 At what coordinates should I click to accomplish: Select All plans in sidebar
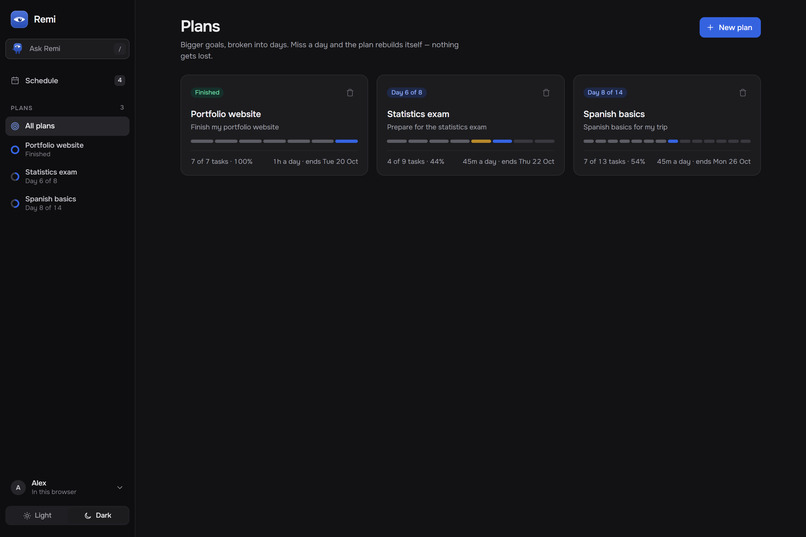[x=67, y=126]
